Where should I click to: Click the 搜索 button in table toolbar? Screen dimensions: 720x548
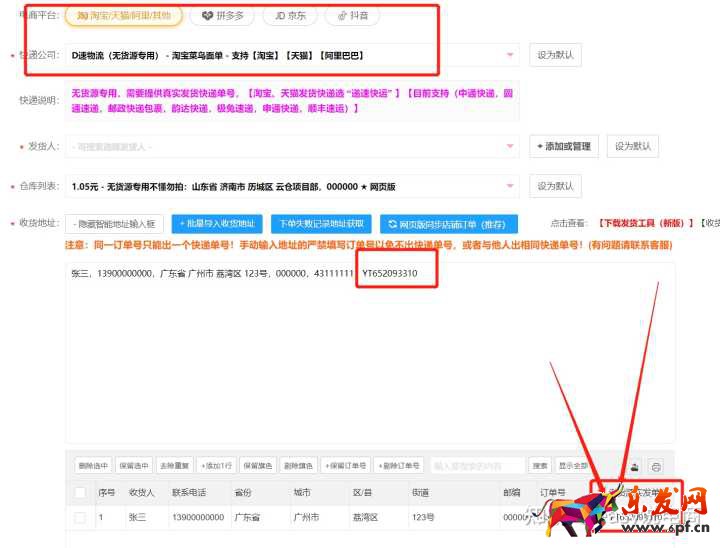pos(540,466)
